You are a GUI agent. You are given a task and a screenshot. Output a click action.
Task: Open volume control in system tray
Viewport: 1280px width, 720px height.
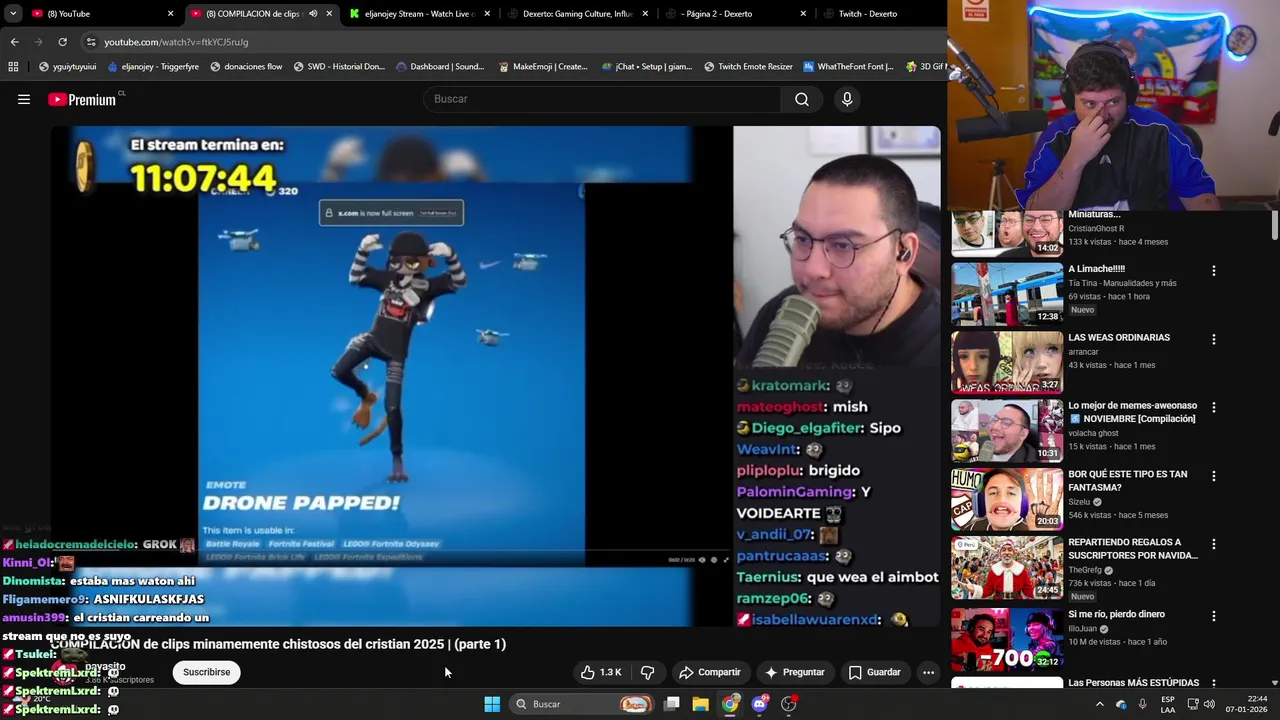coord(1209,704)
